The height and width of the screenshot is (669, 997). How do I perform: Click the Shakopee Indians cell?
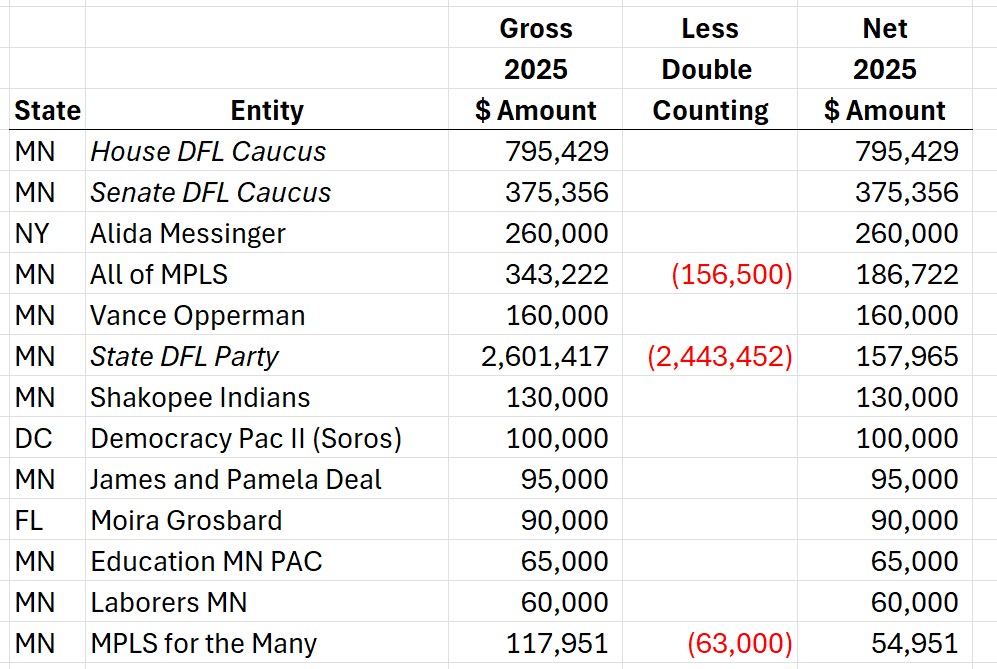point(266,397)
